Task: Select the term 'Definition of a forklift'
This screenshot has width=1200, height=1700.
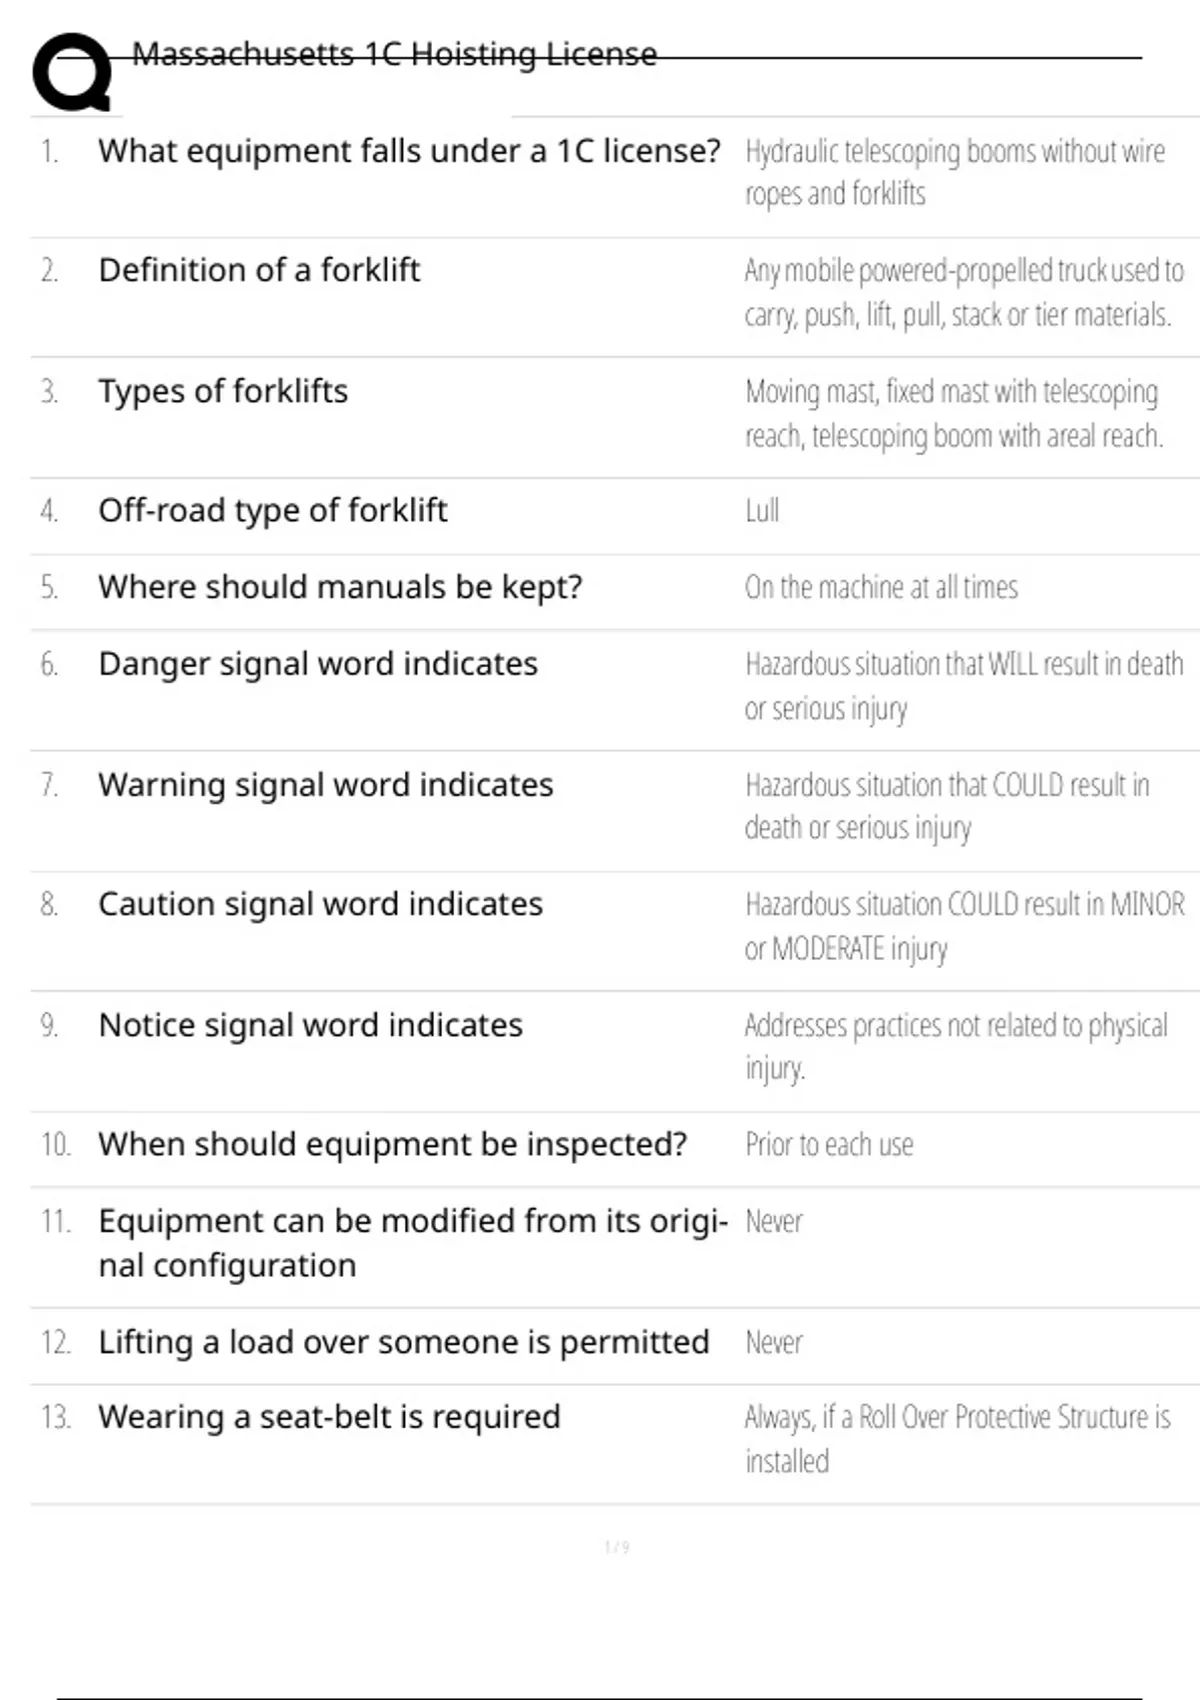Action: (259, 270)
